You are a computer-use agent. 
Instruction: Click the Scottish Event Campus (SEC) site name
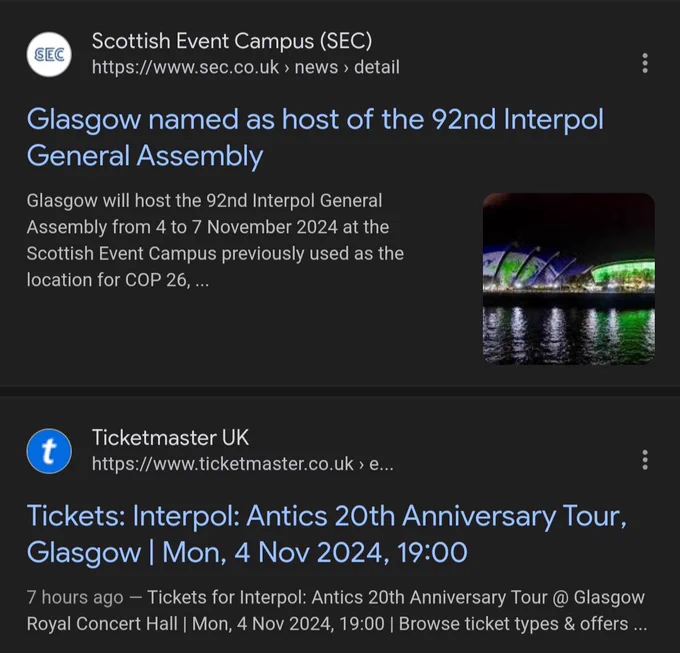point(232,41)
